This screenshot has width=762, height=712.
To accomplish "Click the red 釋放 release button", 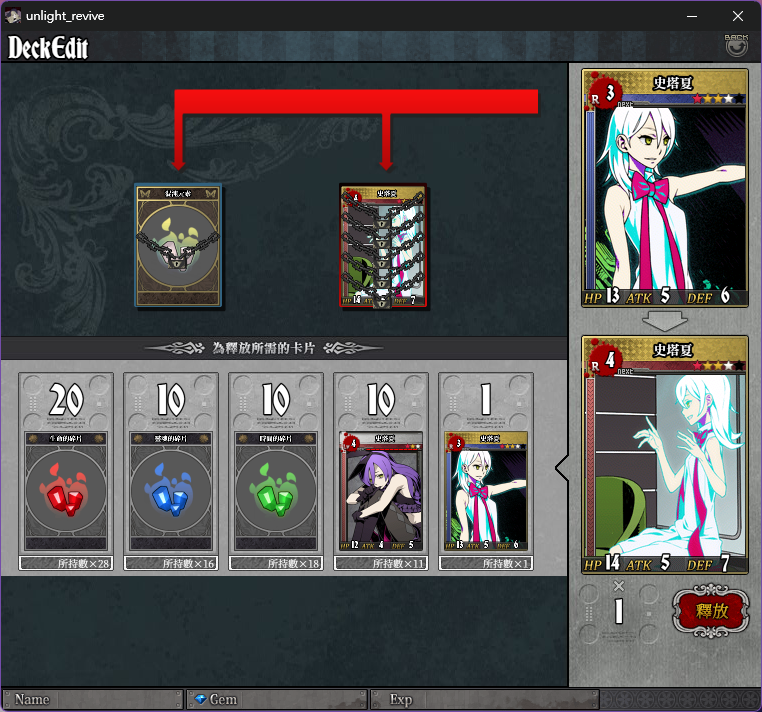I will click(711, 610).
